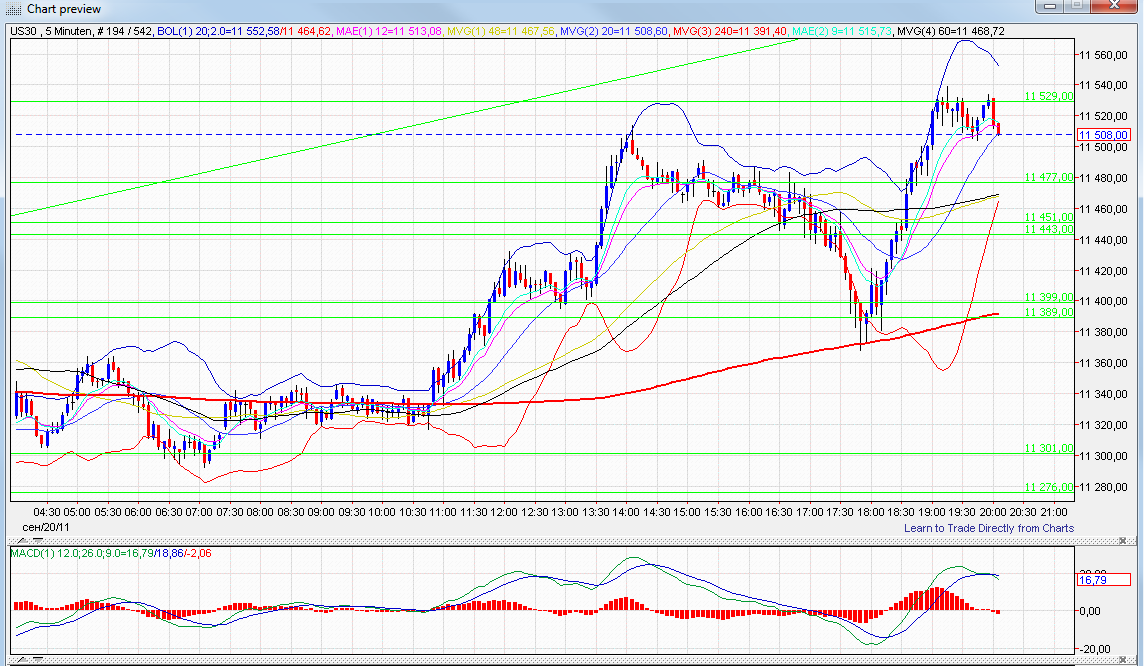Click the 21:00 time axis label

tap(1054, 513)
